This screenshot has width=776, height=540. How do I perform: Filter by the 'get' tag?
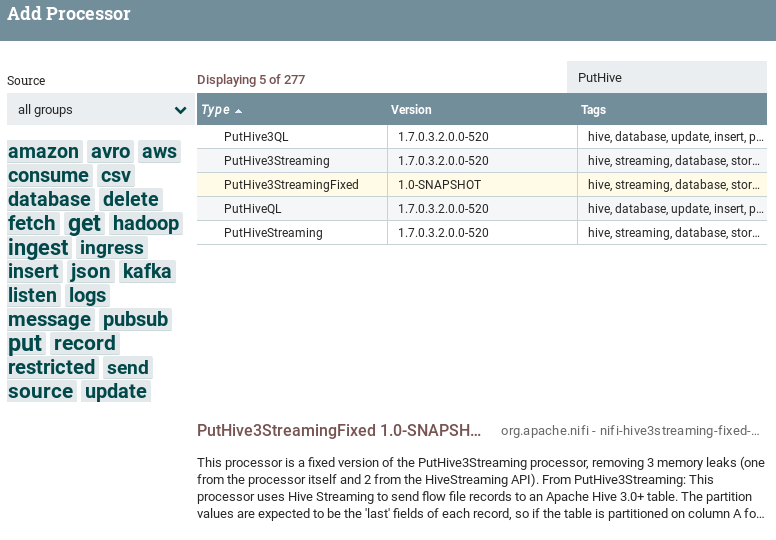point(84,223)
